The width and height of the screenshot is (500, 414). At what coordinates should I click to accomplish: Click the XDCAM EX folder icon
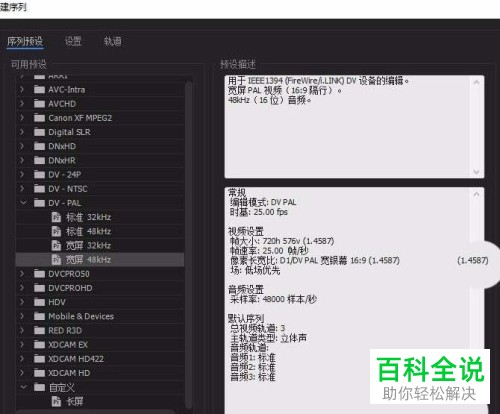[39, 344]
